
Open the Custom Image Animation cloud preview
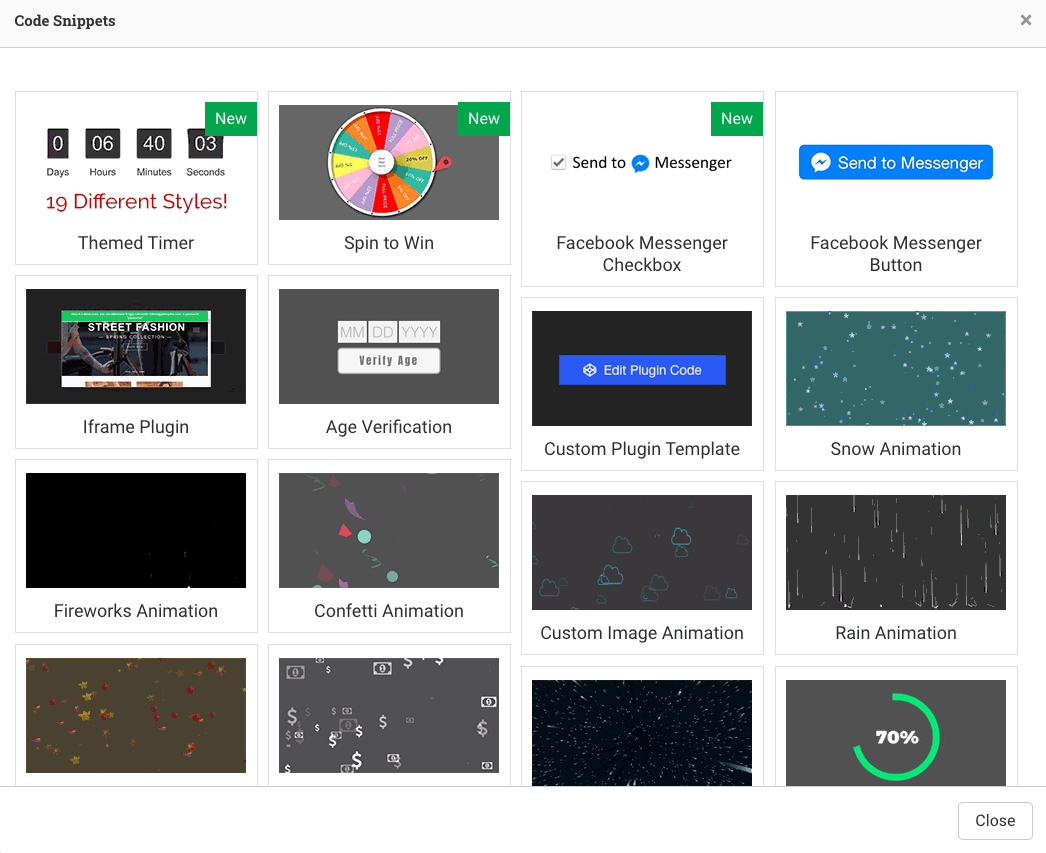[641, 552]
